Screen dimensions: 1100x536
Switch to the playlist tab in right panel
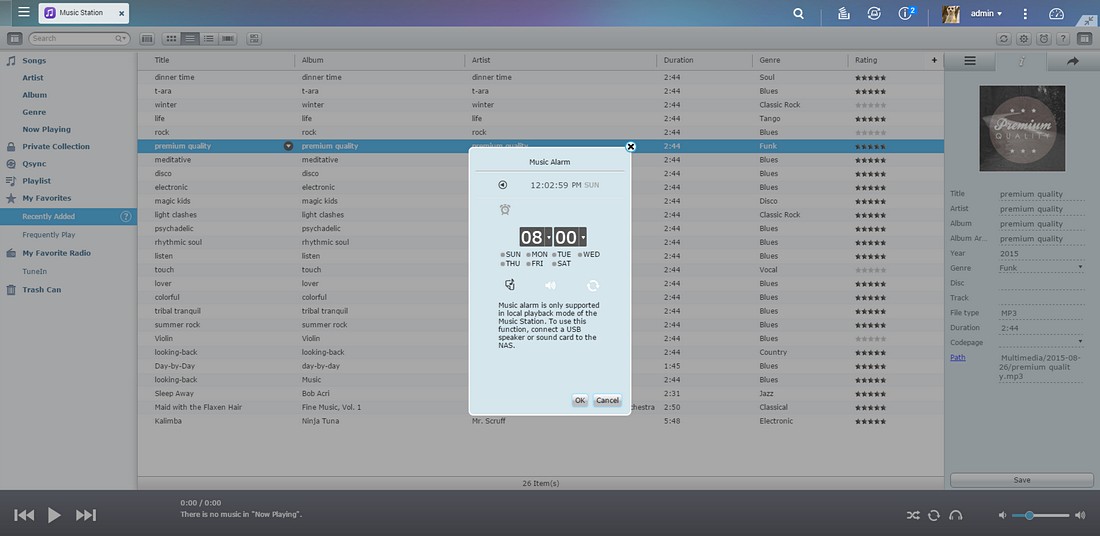tap(970, 61)
